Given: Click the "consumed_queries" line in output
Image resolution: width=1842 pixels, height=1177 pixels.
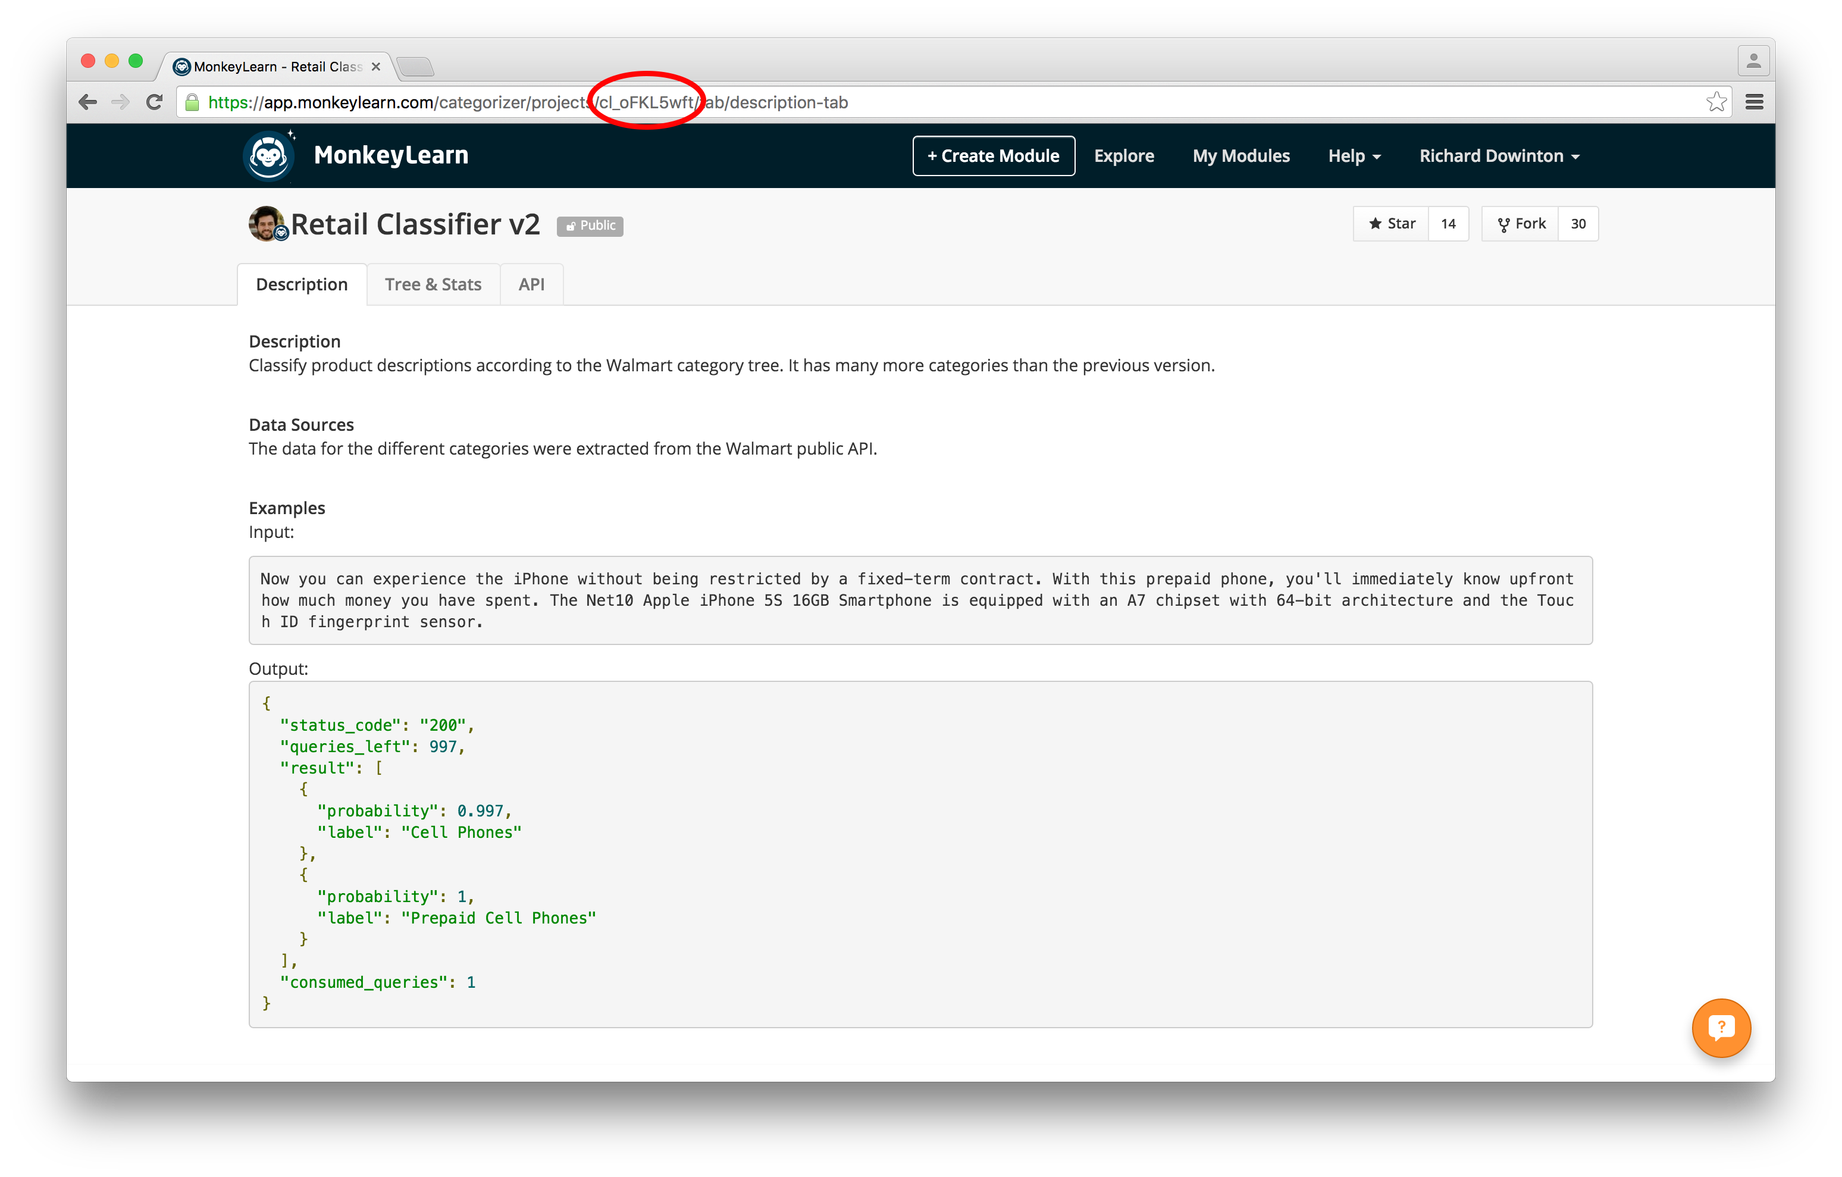Looking at the screenshot, I should point(378,982).
